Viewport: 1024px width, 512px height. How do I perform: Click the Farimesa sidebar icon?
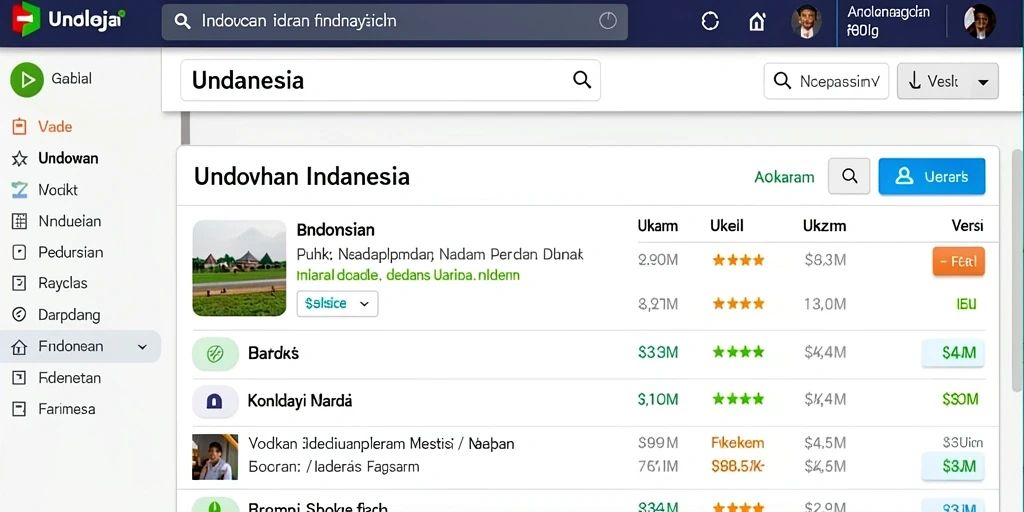pos(20,409)
